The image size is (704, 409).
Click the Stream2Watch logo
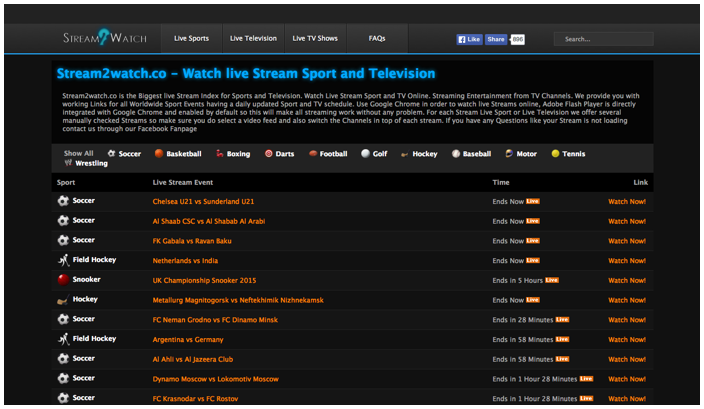(x=105, y=38)
